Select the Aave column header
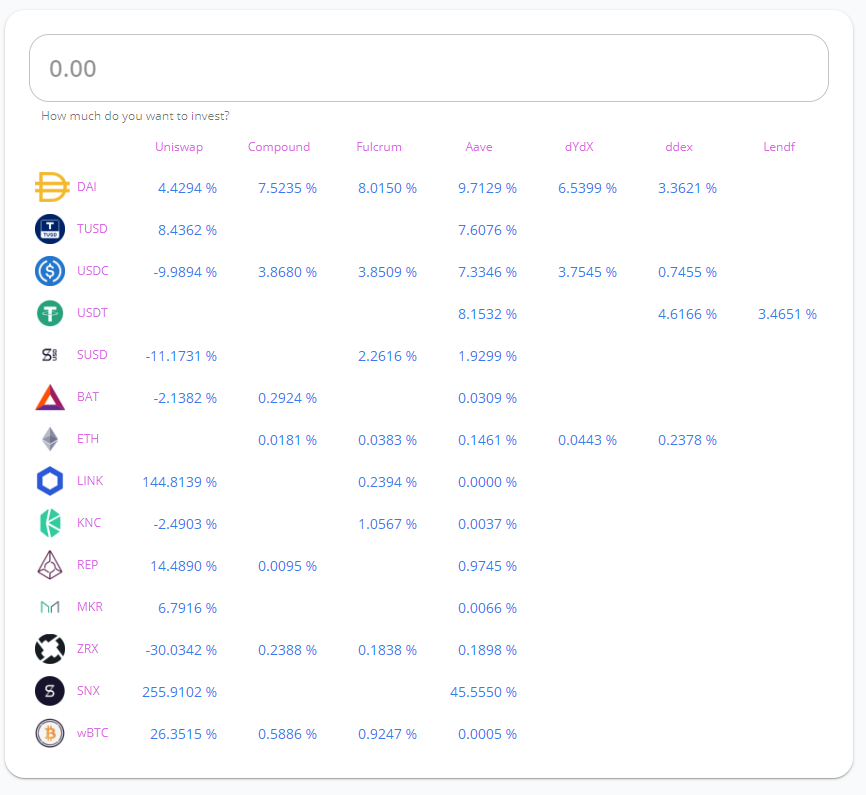This screenshot has width=866, height=795. point(479,147)
